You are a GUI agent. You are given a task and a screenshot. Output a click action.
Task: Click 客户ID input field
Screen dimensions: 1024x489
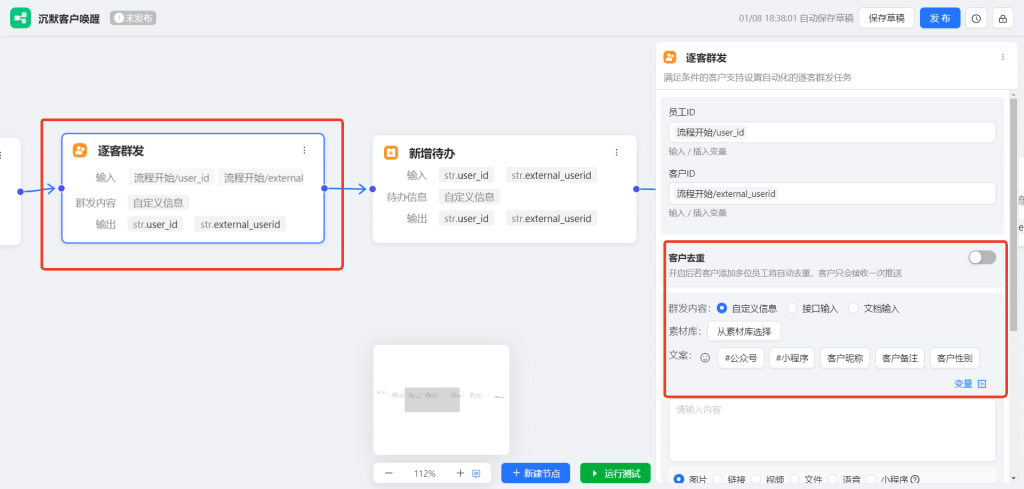pos(833,193)
